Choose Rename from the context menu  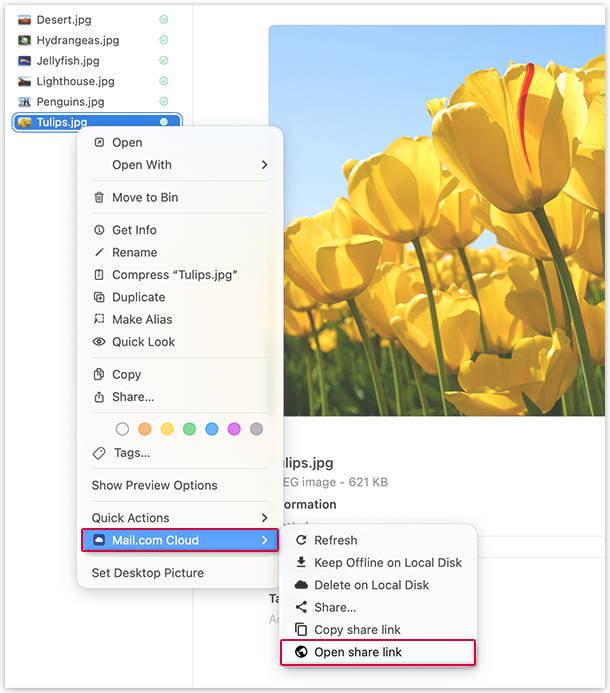(x=134, y=253)
